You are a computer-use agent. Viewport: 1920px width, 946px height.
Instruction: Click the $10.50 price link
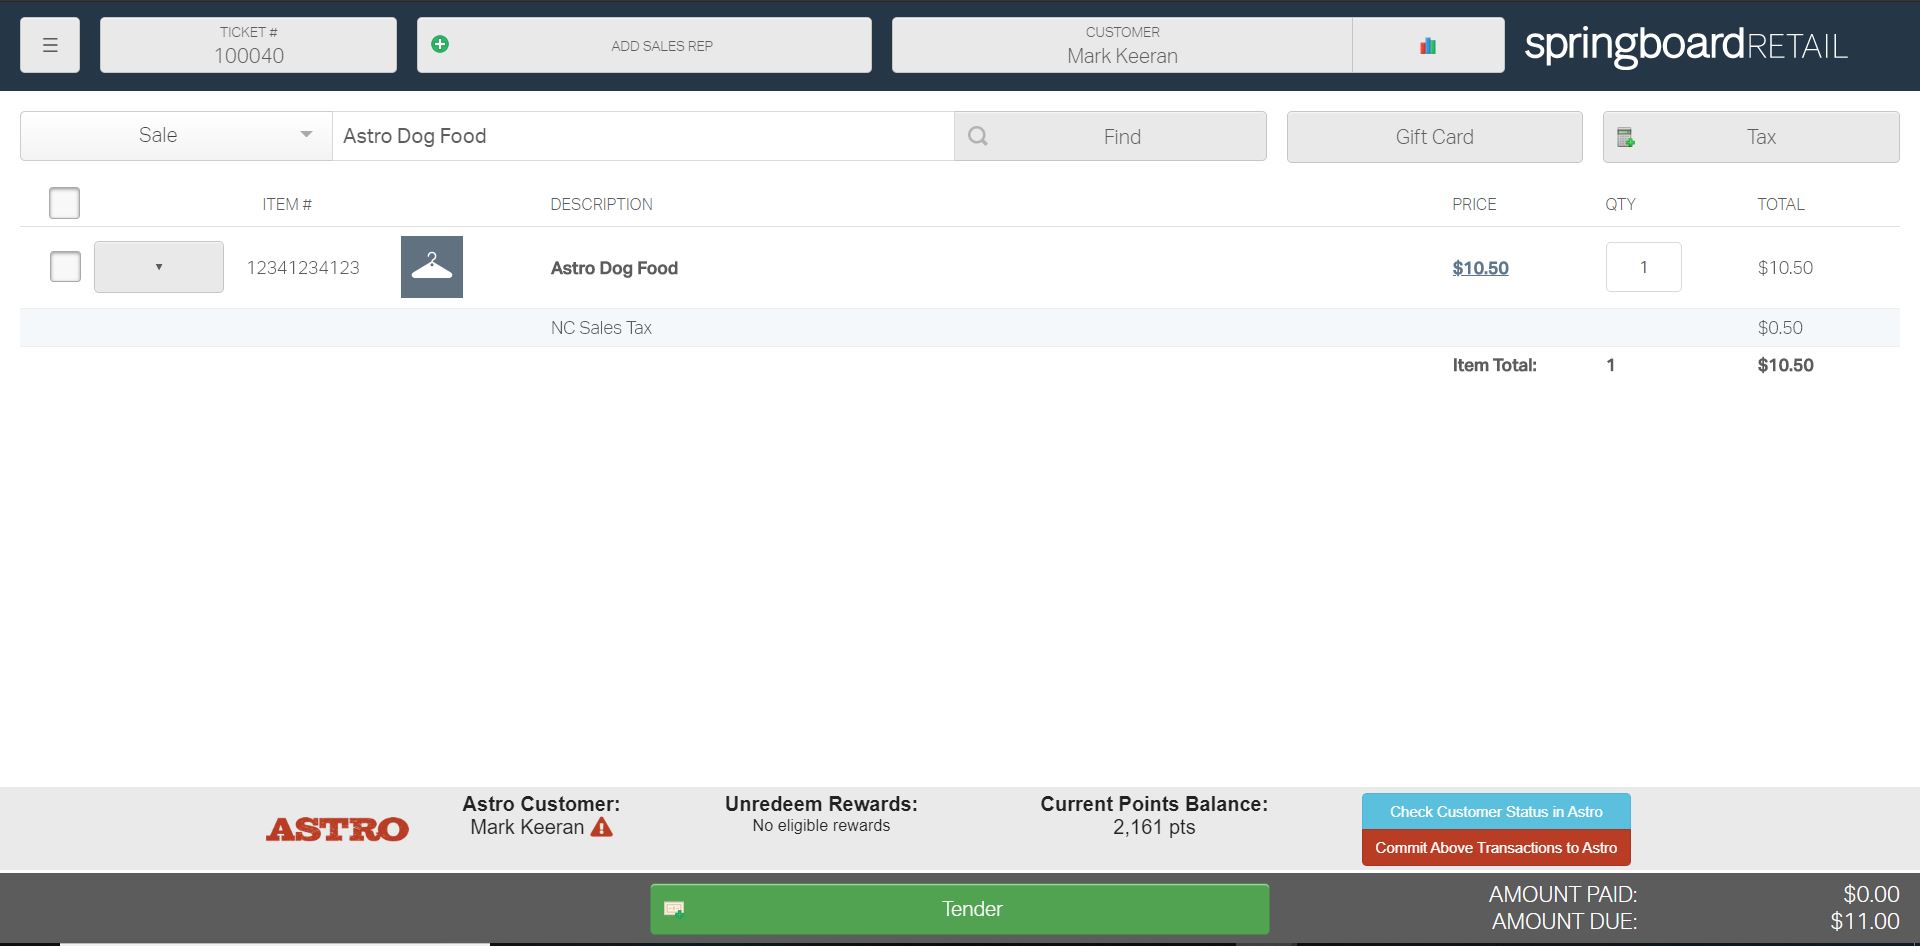1480,268
